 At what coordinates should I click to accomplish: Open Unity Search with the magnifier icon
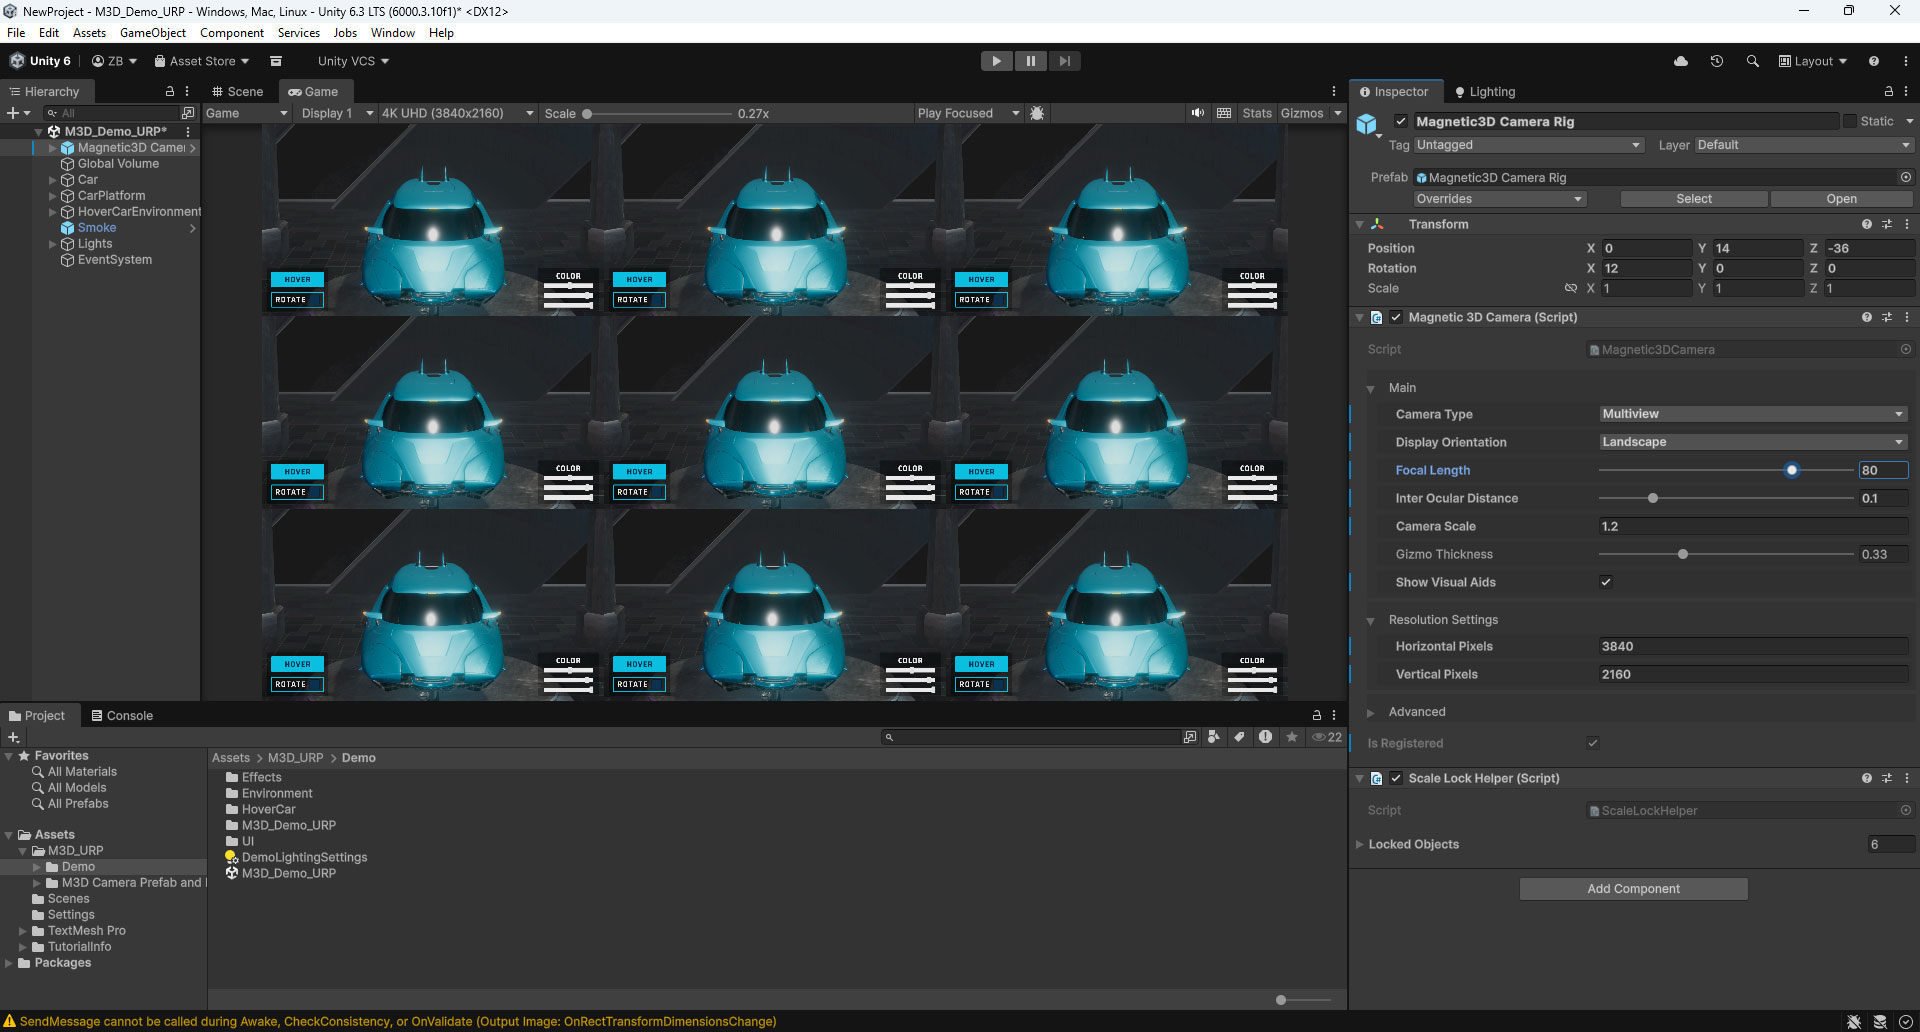point(1752,61)
